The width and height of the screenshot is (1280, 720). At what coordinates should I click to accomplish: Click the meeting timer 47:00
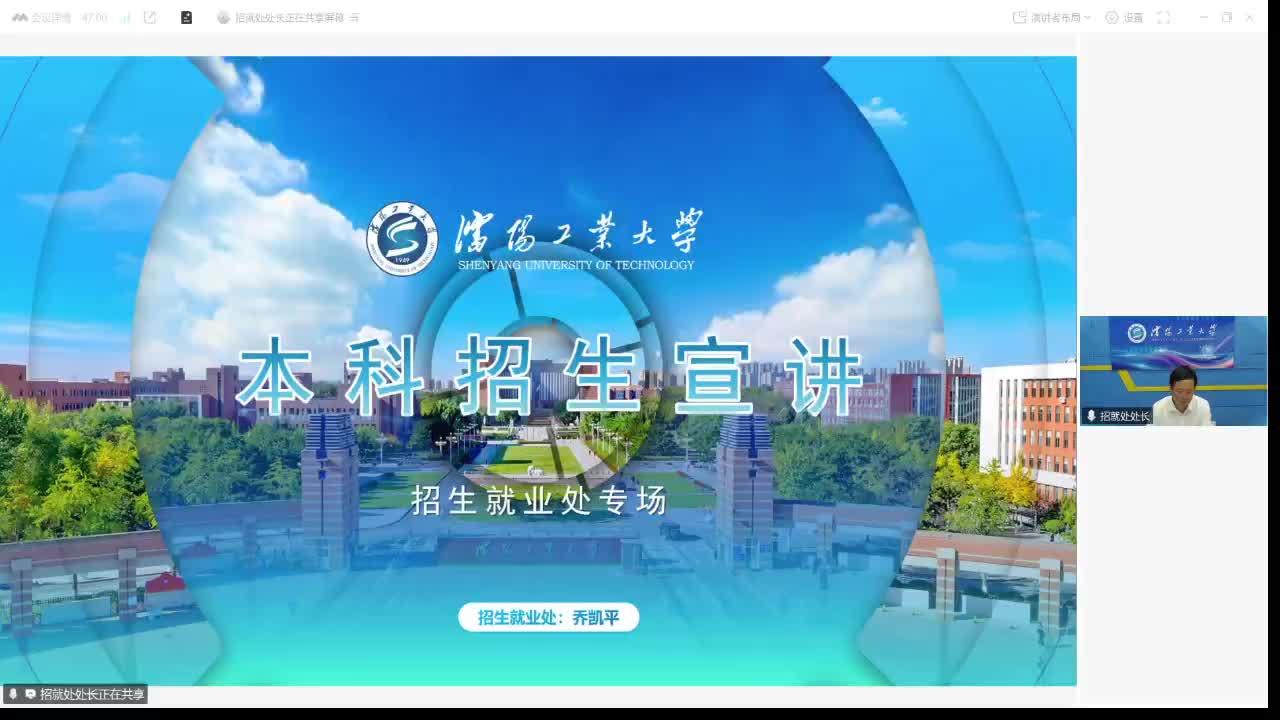coord(94,18)
